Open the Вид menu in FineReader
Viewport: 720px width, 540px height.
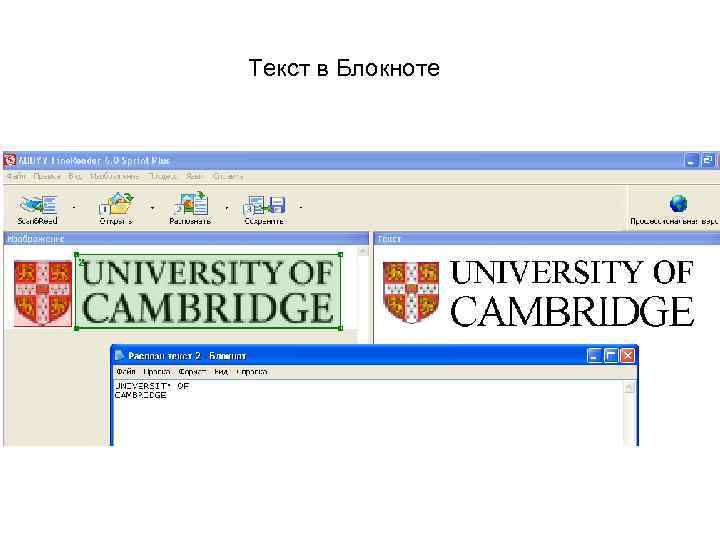point(75,176)
